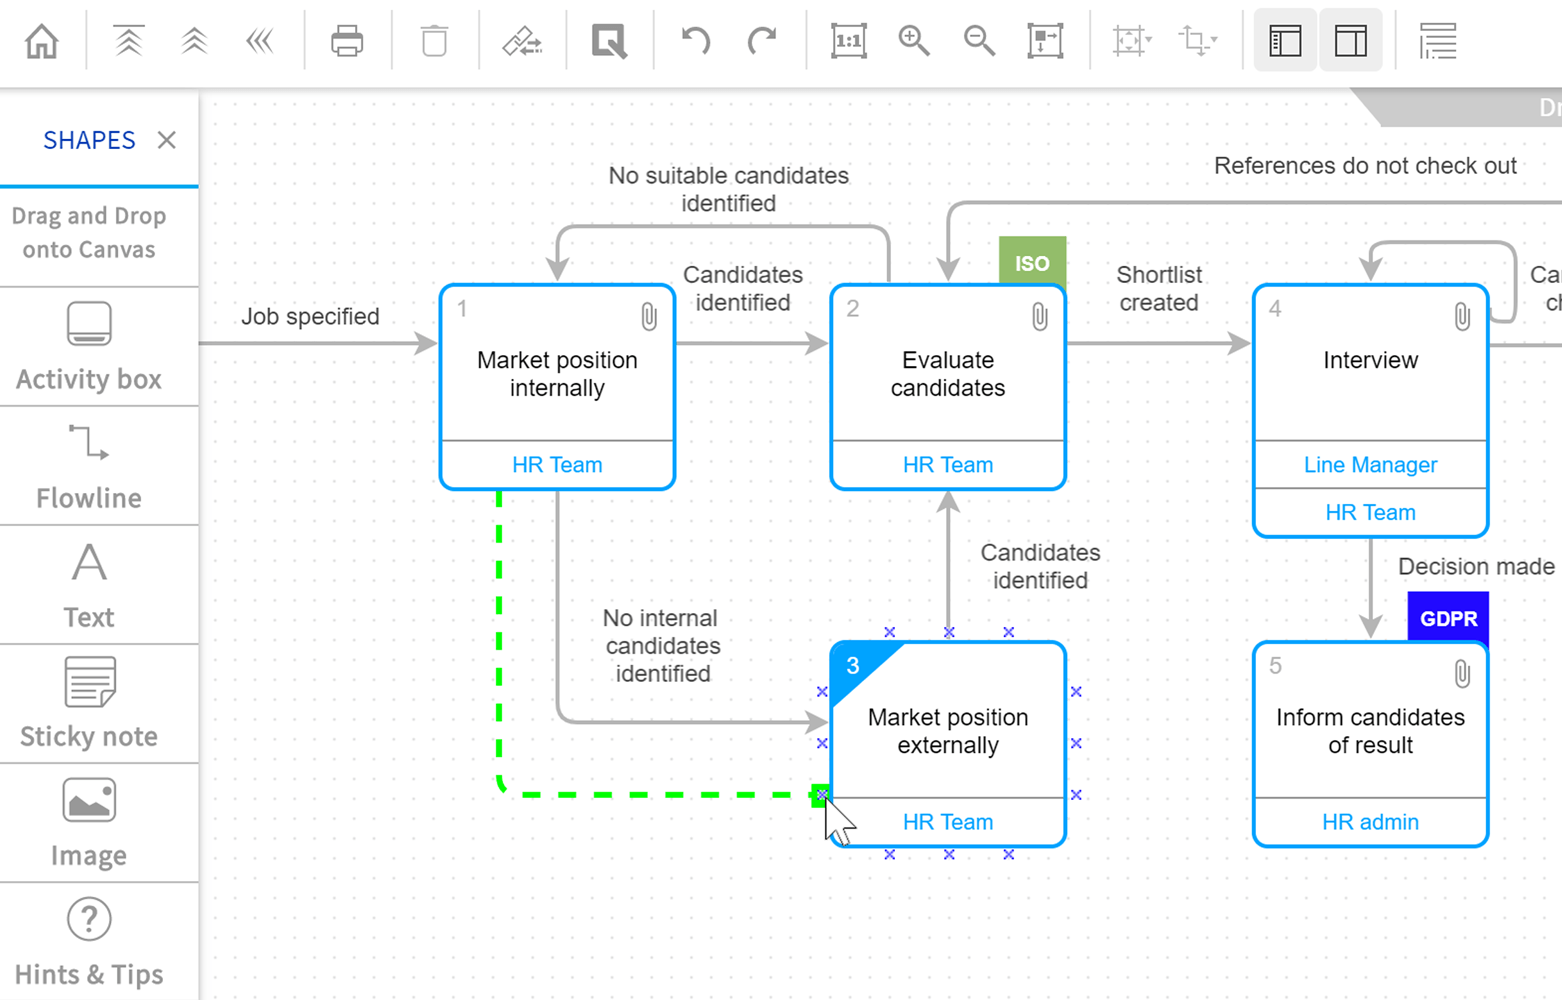
Task: Click the print icon in toolbar
Action: 347,42
